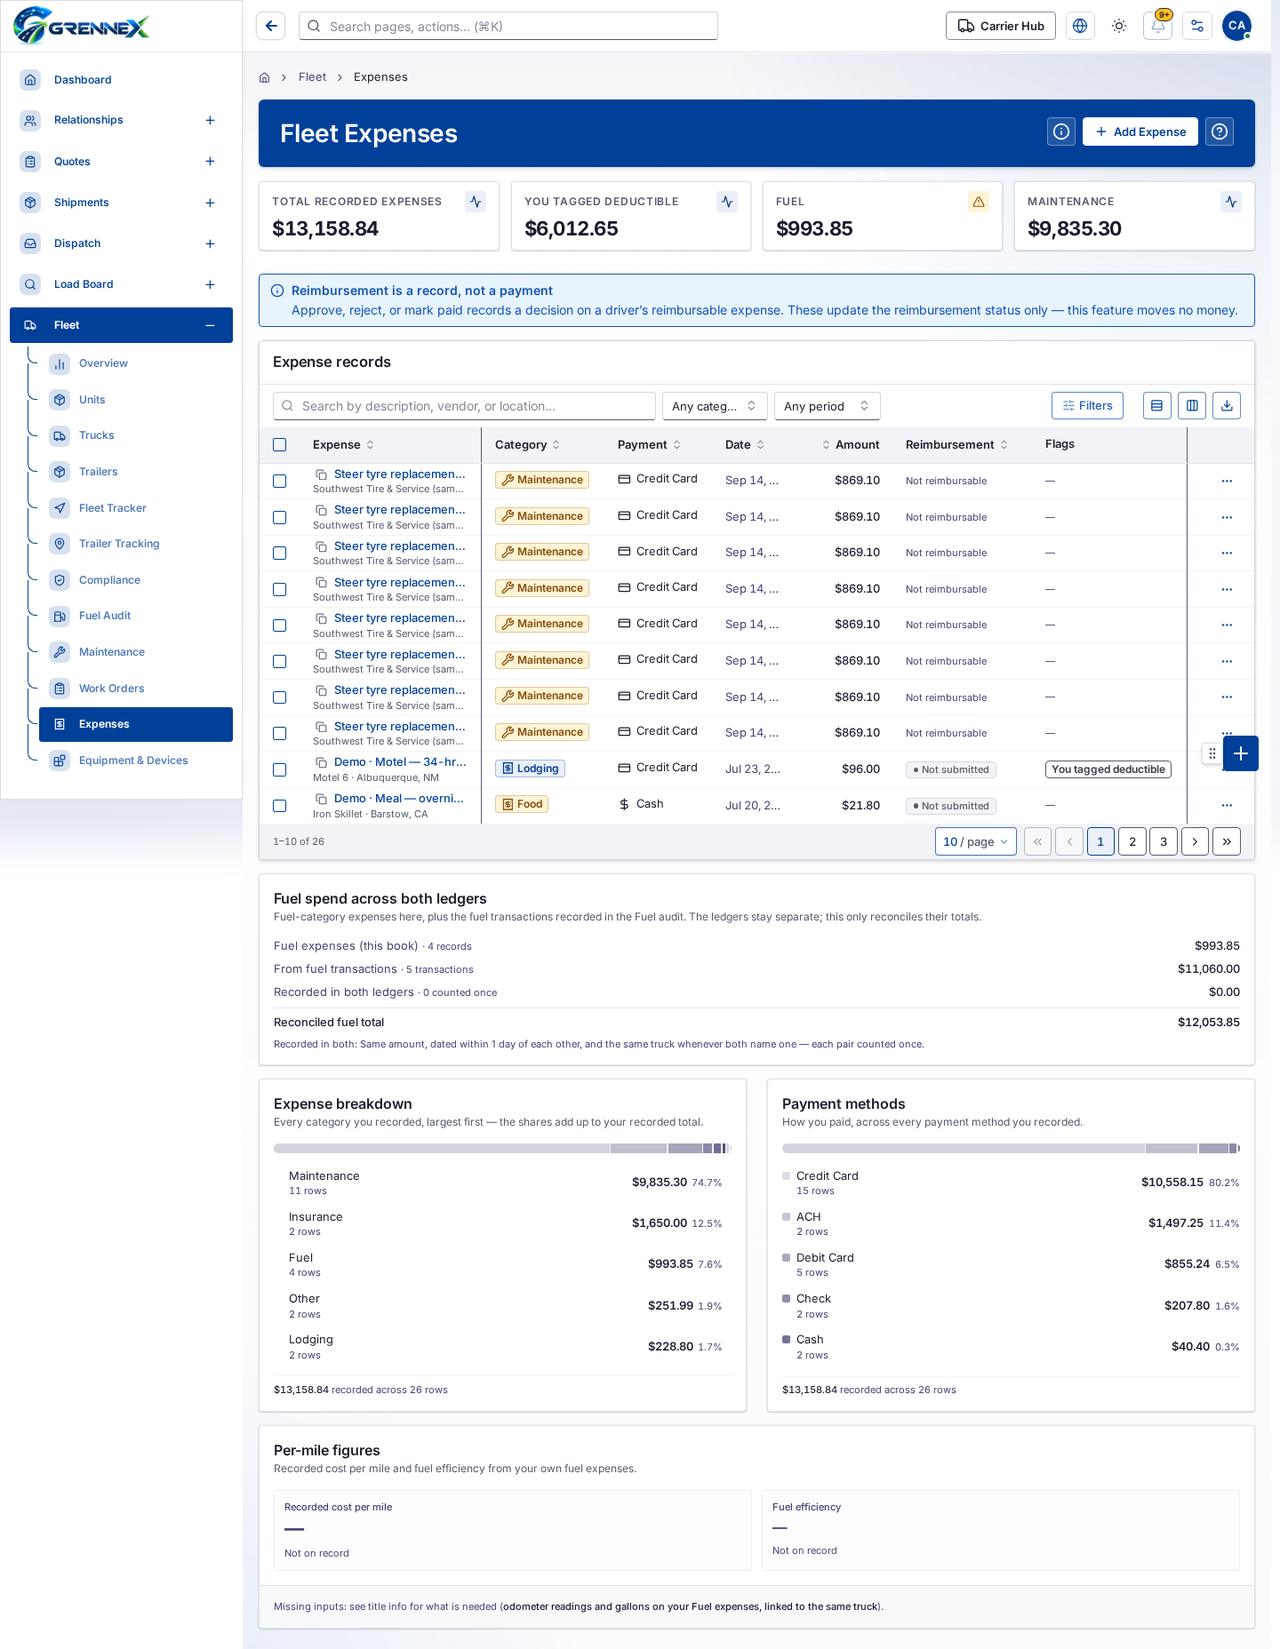Viewport: 1280px width, 1649px height.
Task: Click the search pages and actions field
Action: click(508, 26)
